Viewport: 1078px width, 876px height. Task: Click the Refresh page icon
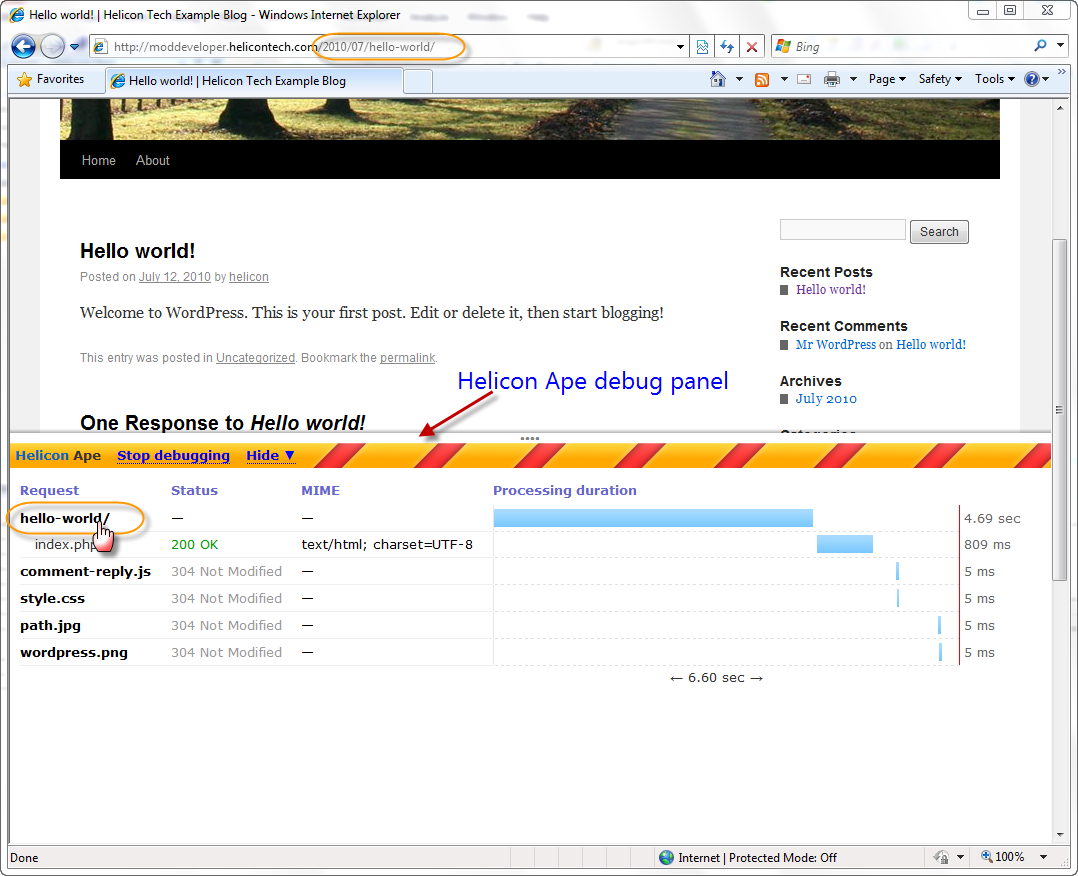727,47
